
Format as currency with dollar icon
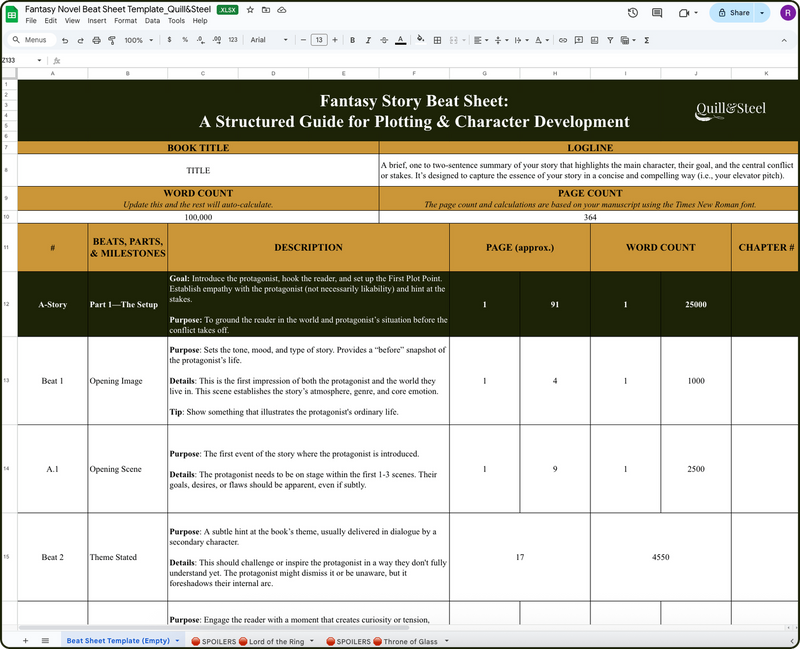coord(169,40)
